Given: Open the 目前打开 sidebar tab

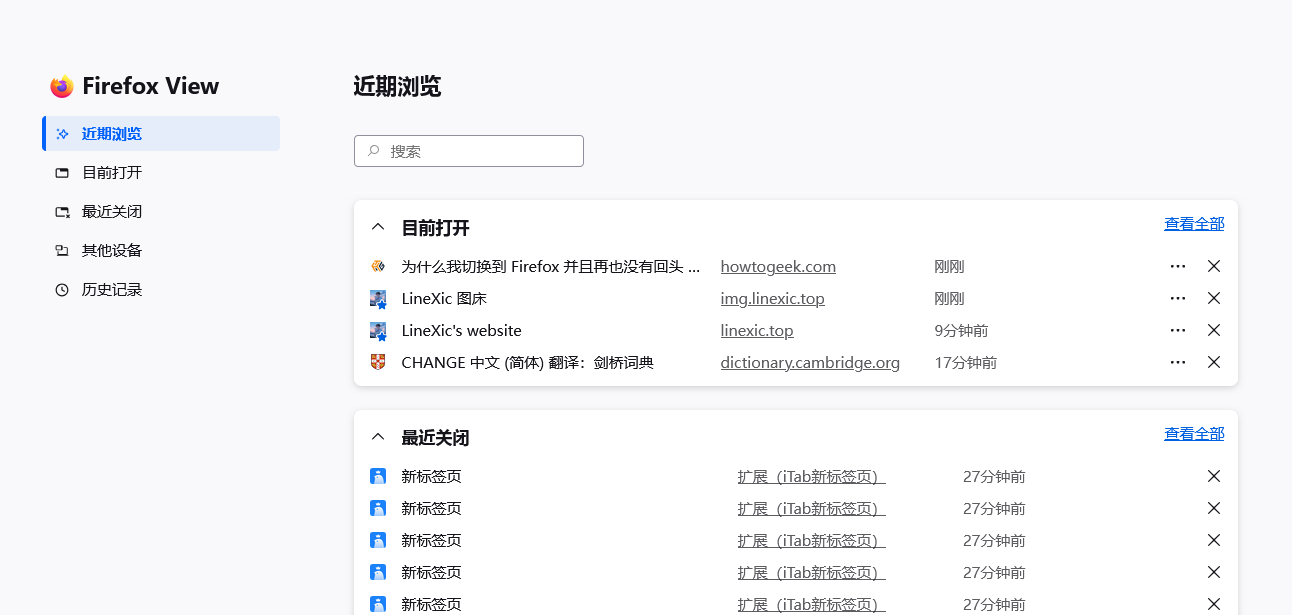Looking at the screenshot, I should (111, 173).
